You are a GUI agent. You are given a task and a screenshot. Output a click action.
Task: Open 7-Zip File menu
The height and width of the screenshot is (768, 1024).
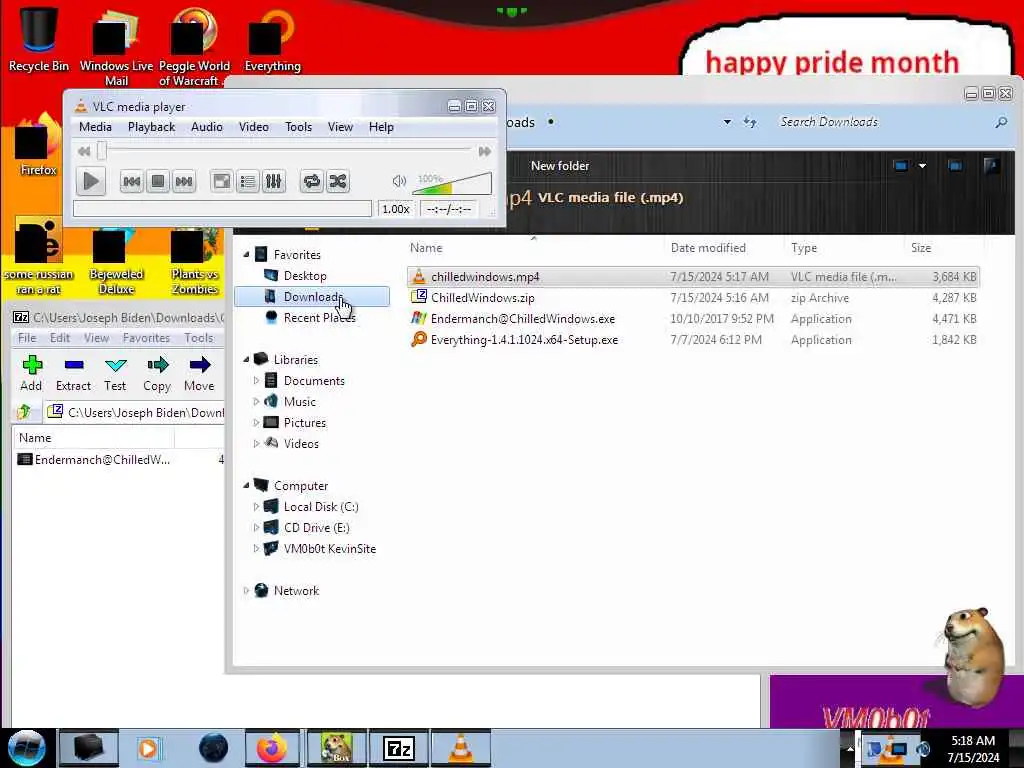(27, 338)
